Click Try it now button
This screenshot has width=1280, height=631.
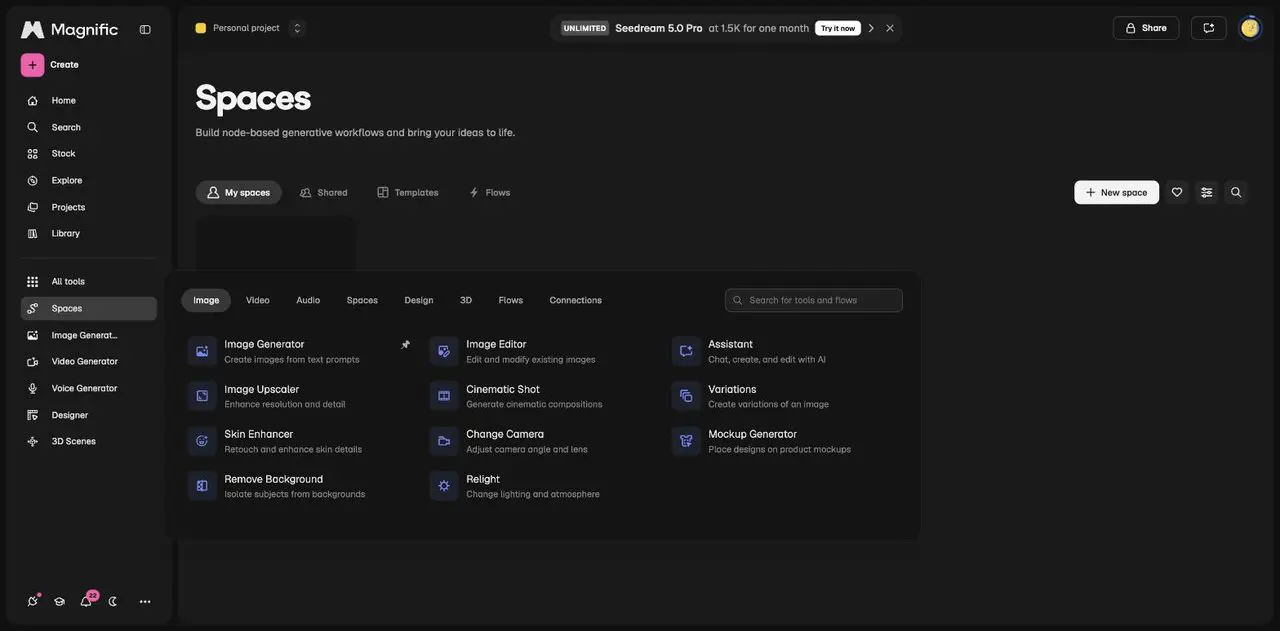pos(838,28)
